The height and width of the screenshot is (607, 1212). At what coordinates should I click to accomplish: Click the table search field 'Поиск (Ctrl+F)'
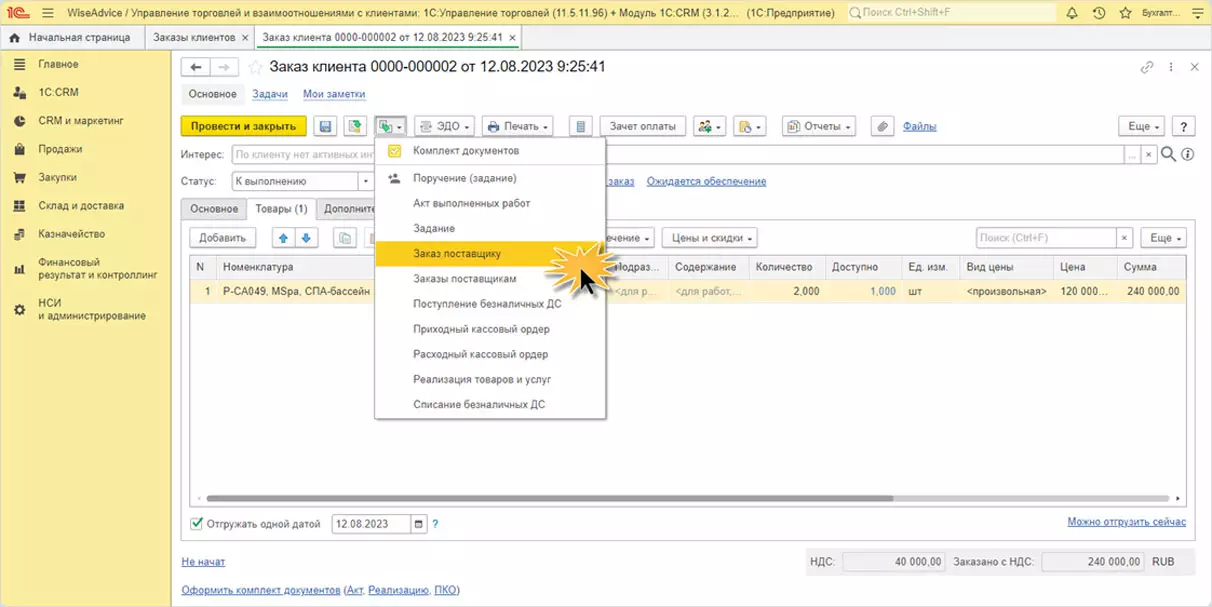coord(1045,238)
